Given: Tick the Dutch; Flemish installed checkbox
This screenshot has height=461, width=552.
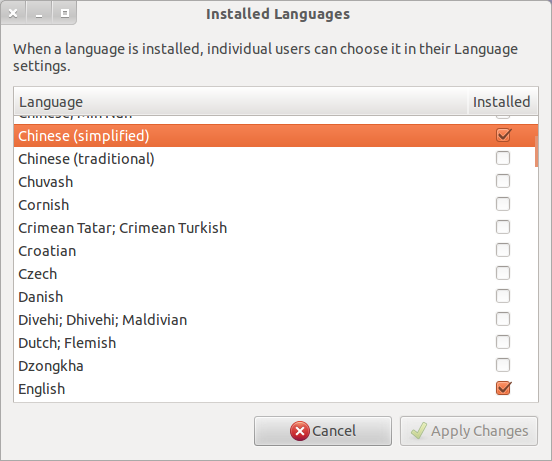Looking at the screenshot, I should click(x=503, y=342).
